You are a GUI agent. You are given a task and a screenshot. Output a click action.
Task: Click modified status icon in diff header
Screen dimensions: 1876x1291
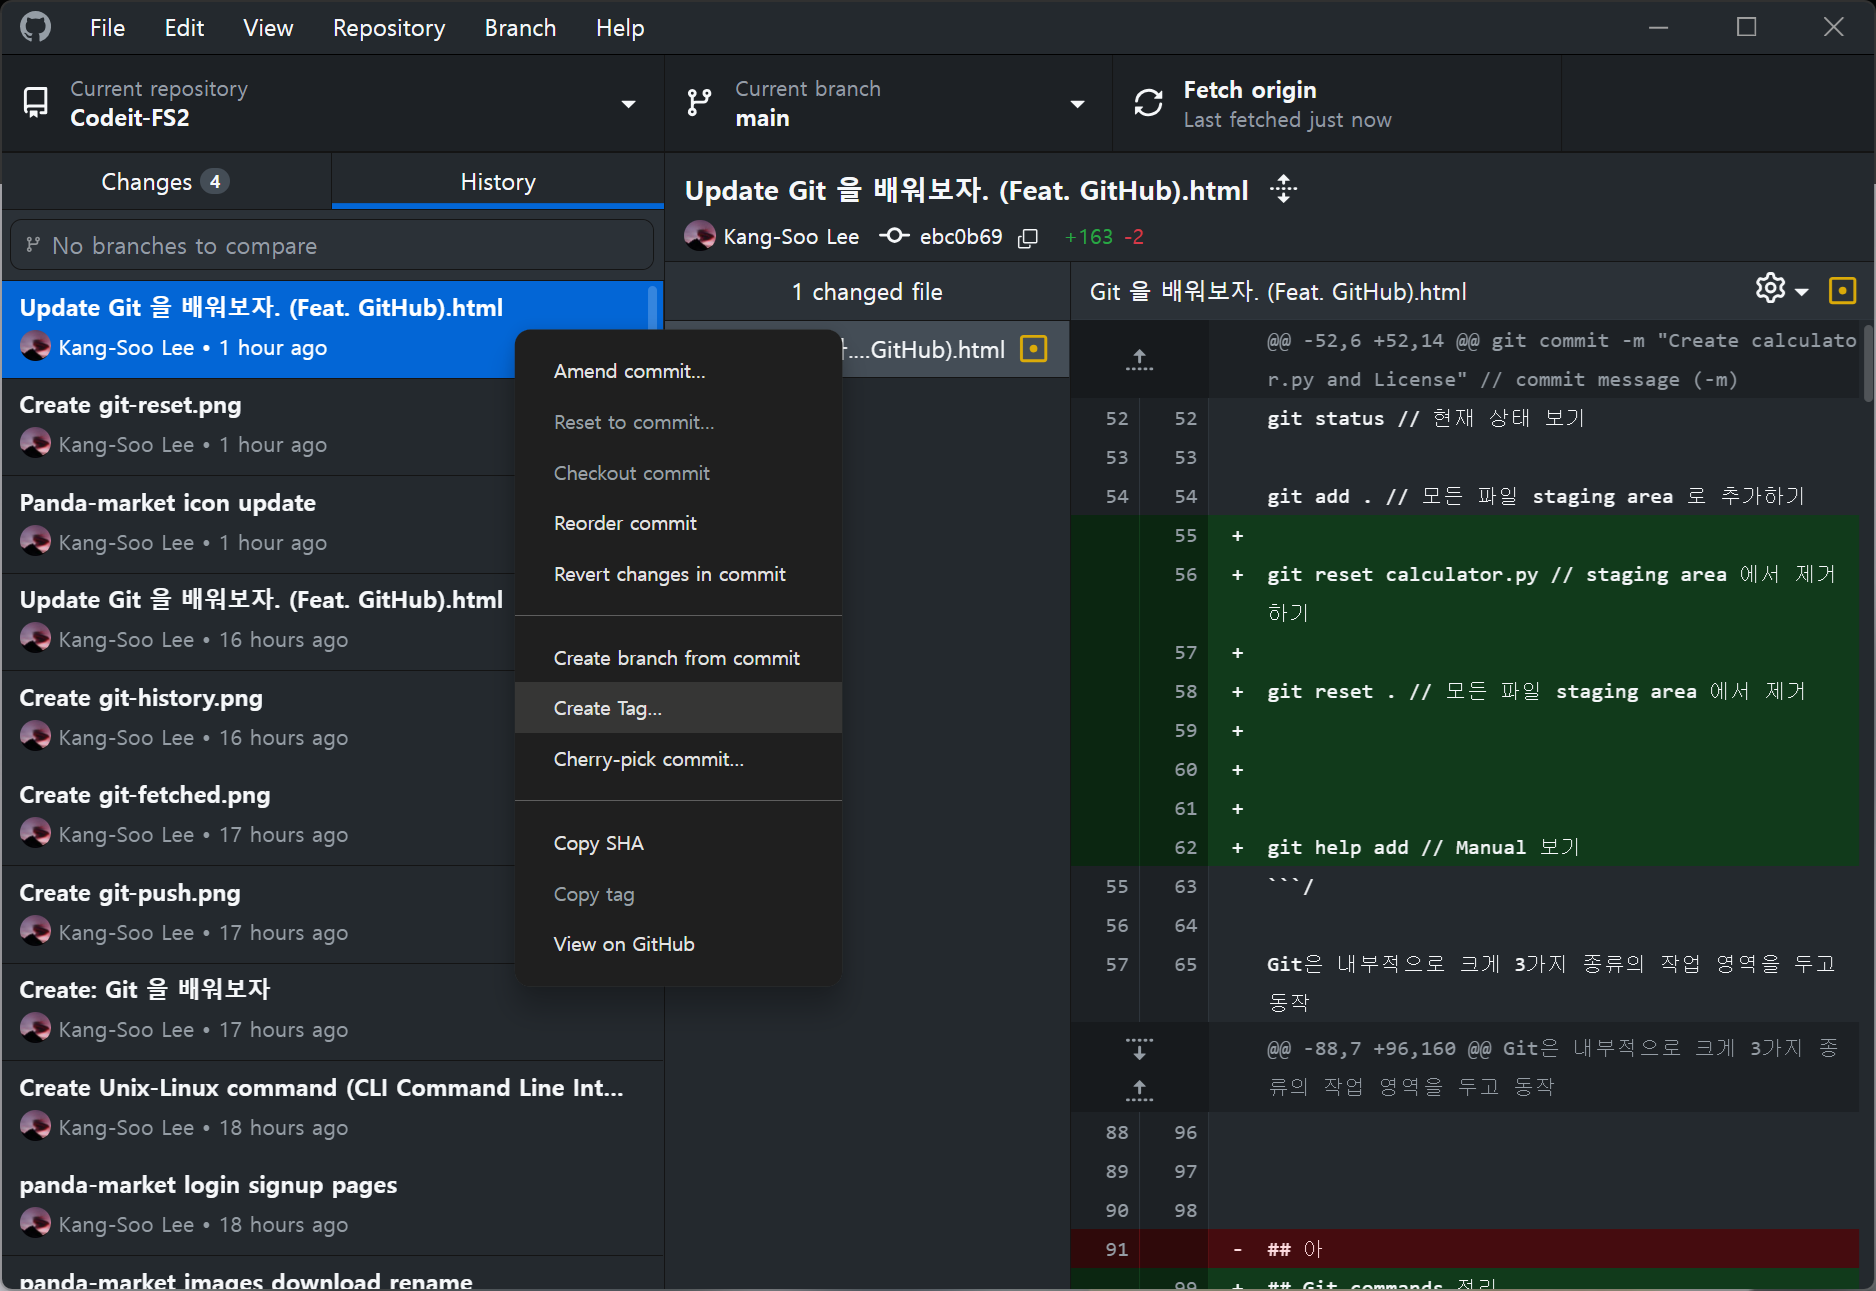[x=1842, y=291]
